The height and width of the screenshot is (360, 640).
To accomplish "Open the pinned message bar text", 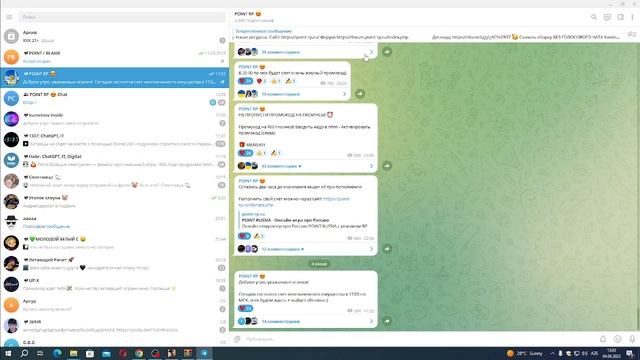I will [427, 34].
